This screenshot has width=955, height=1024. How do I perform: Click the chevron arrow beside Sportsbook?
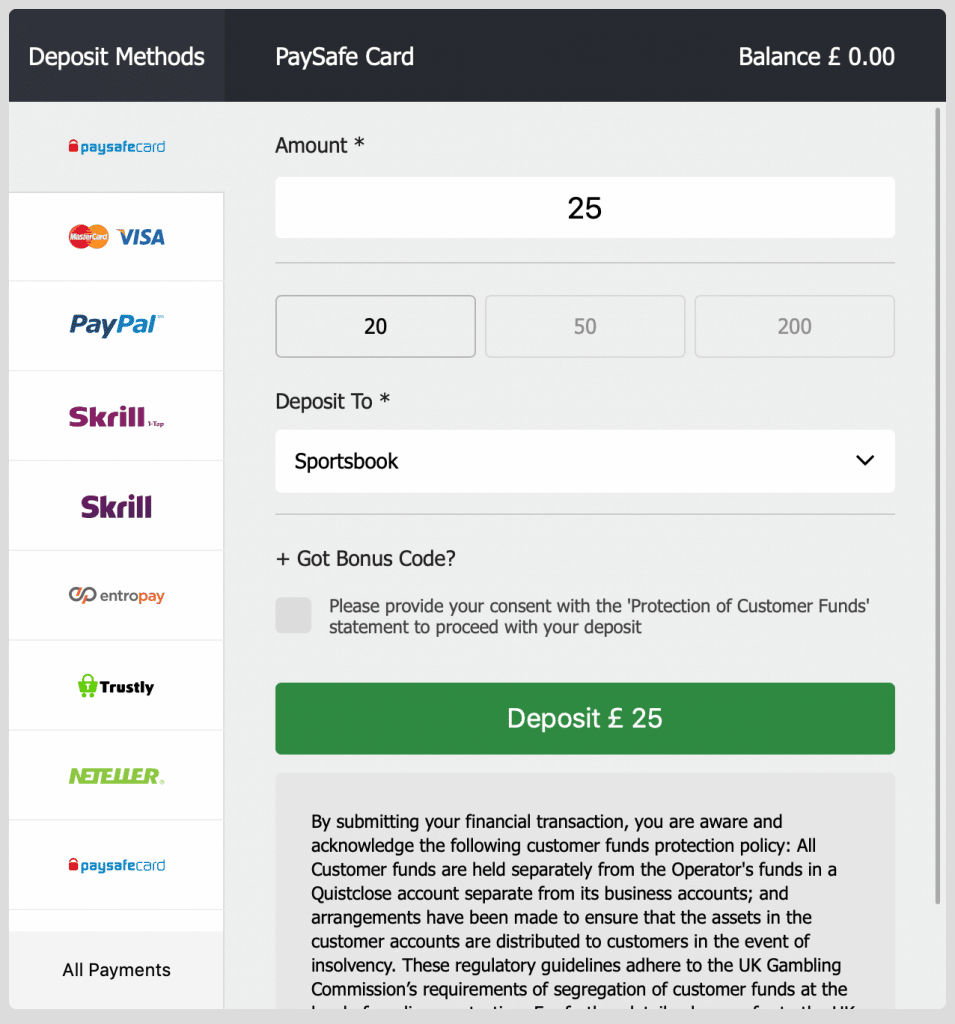coord(865,461)
